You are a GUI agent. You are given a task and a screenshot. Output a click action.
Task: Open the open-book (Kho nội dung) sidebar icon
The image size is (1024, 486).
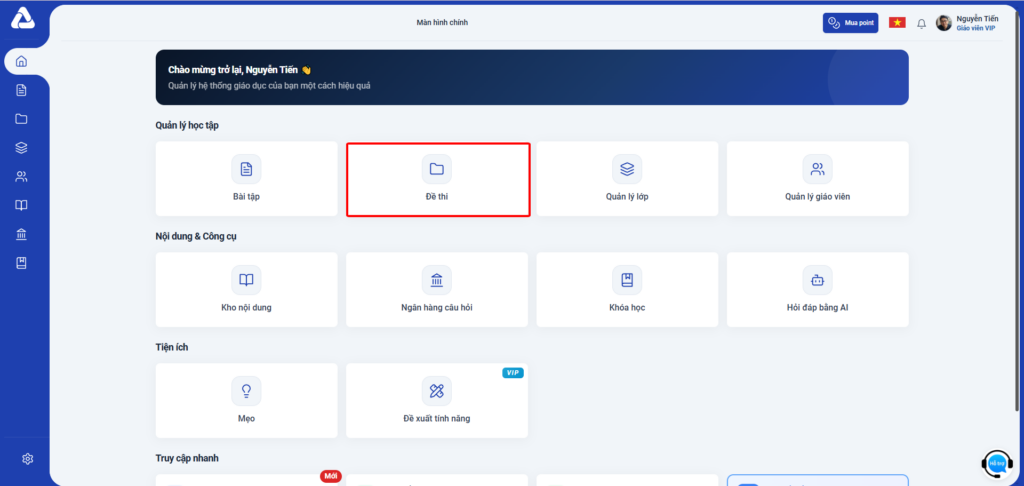pos(22,205)
